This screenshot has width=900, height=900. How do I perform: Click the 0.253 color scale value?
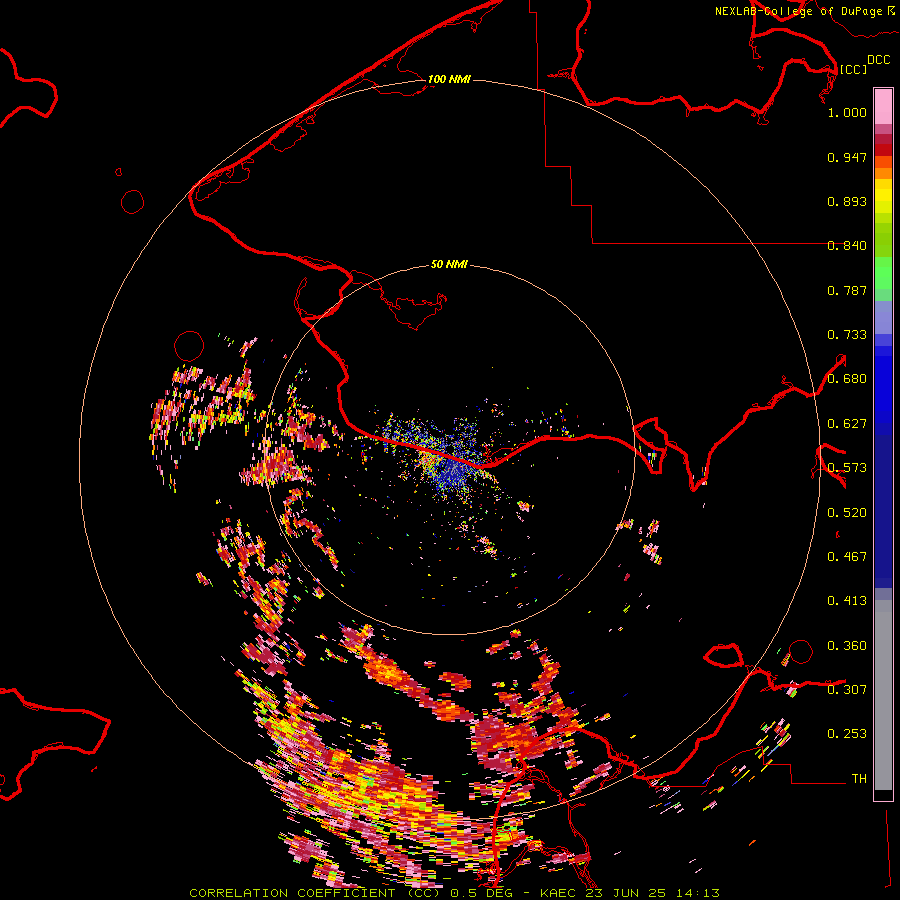click(x=847, y=734)
